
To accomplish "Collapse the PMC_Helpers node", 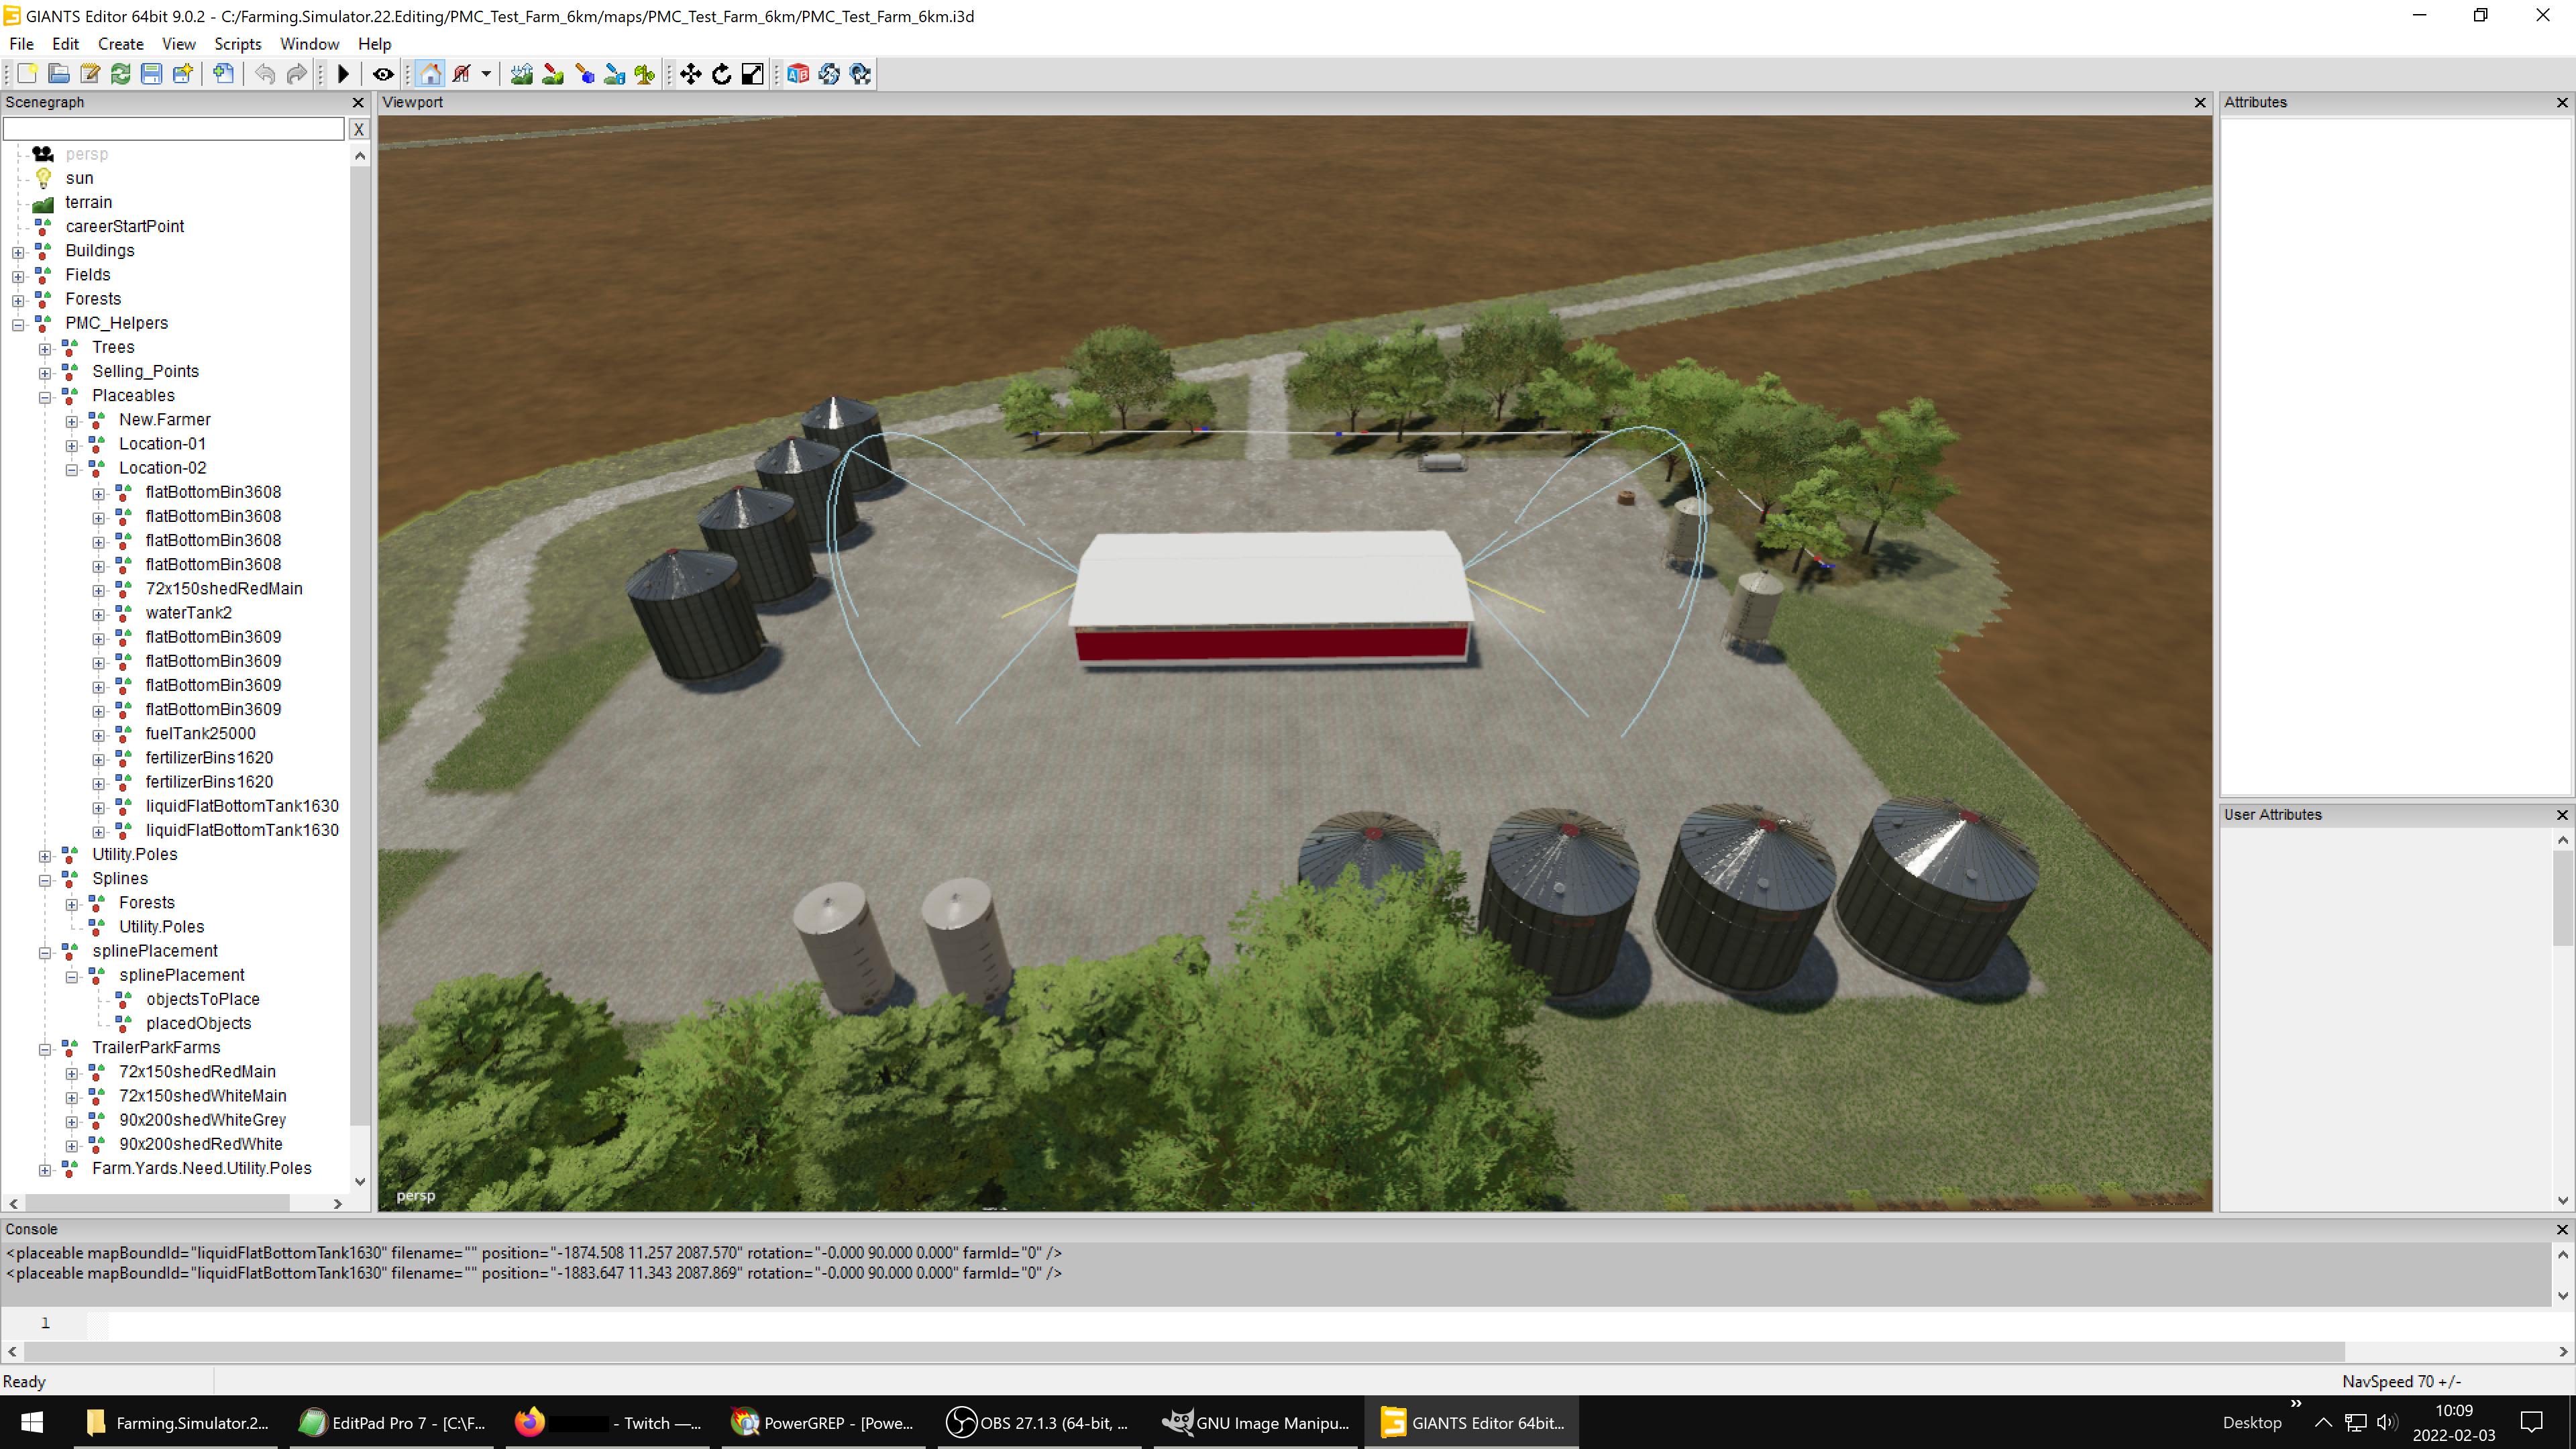I will tap(18, 324).
